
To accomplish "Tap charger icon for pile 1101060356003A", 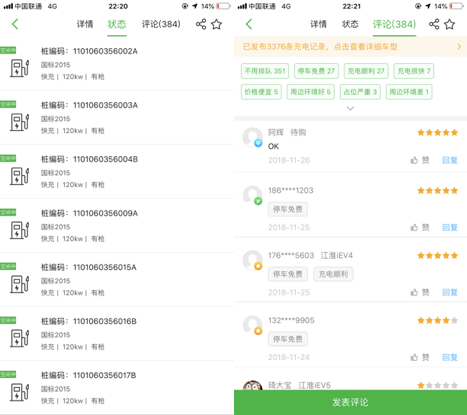I will point(20,122).
